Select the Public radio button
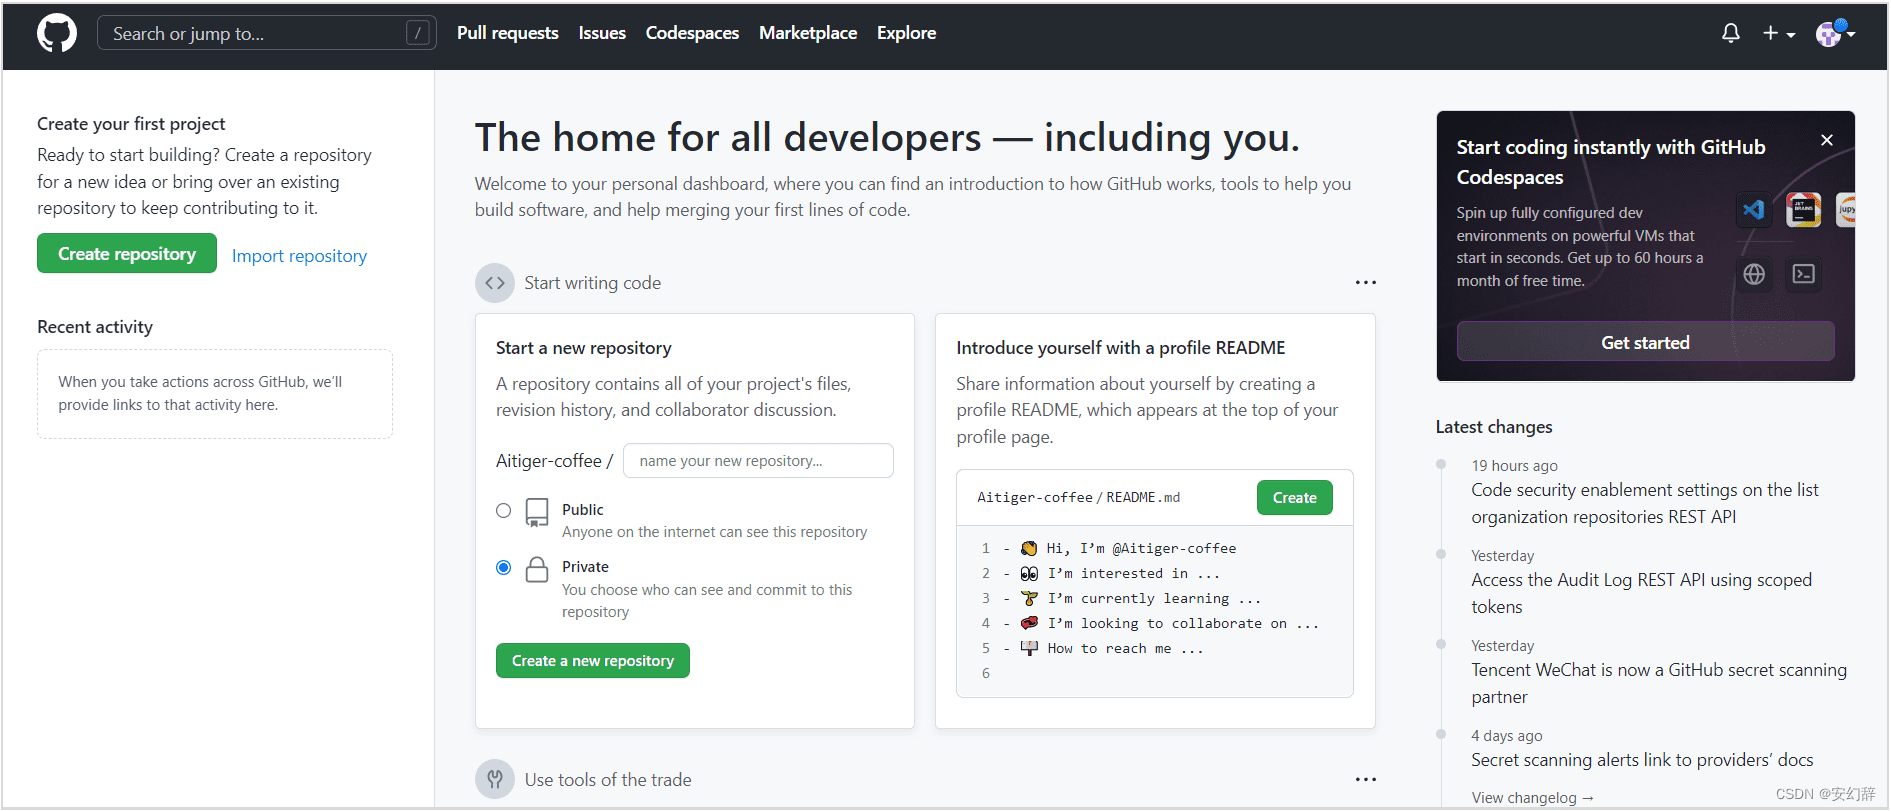The image size is (1891, 811). click(504, 511)
